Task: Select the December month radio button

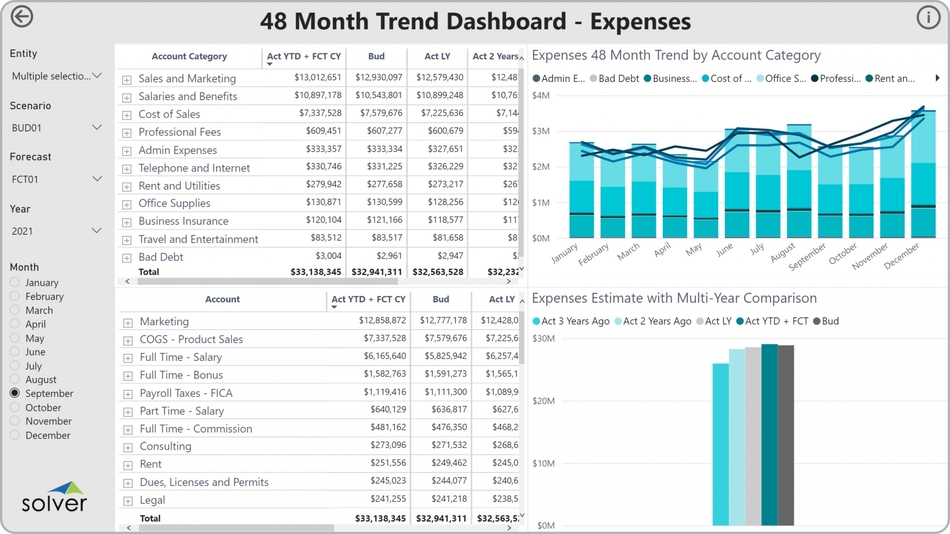Action: 15,436
